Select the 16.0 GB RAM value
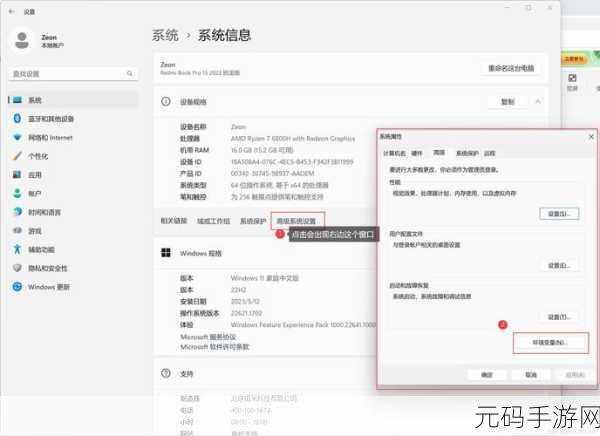The image size is (600, 436). (262, 150)
